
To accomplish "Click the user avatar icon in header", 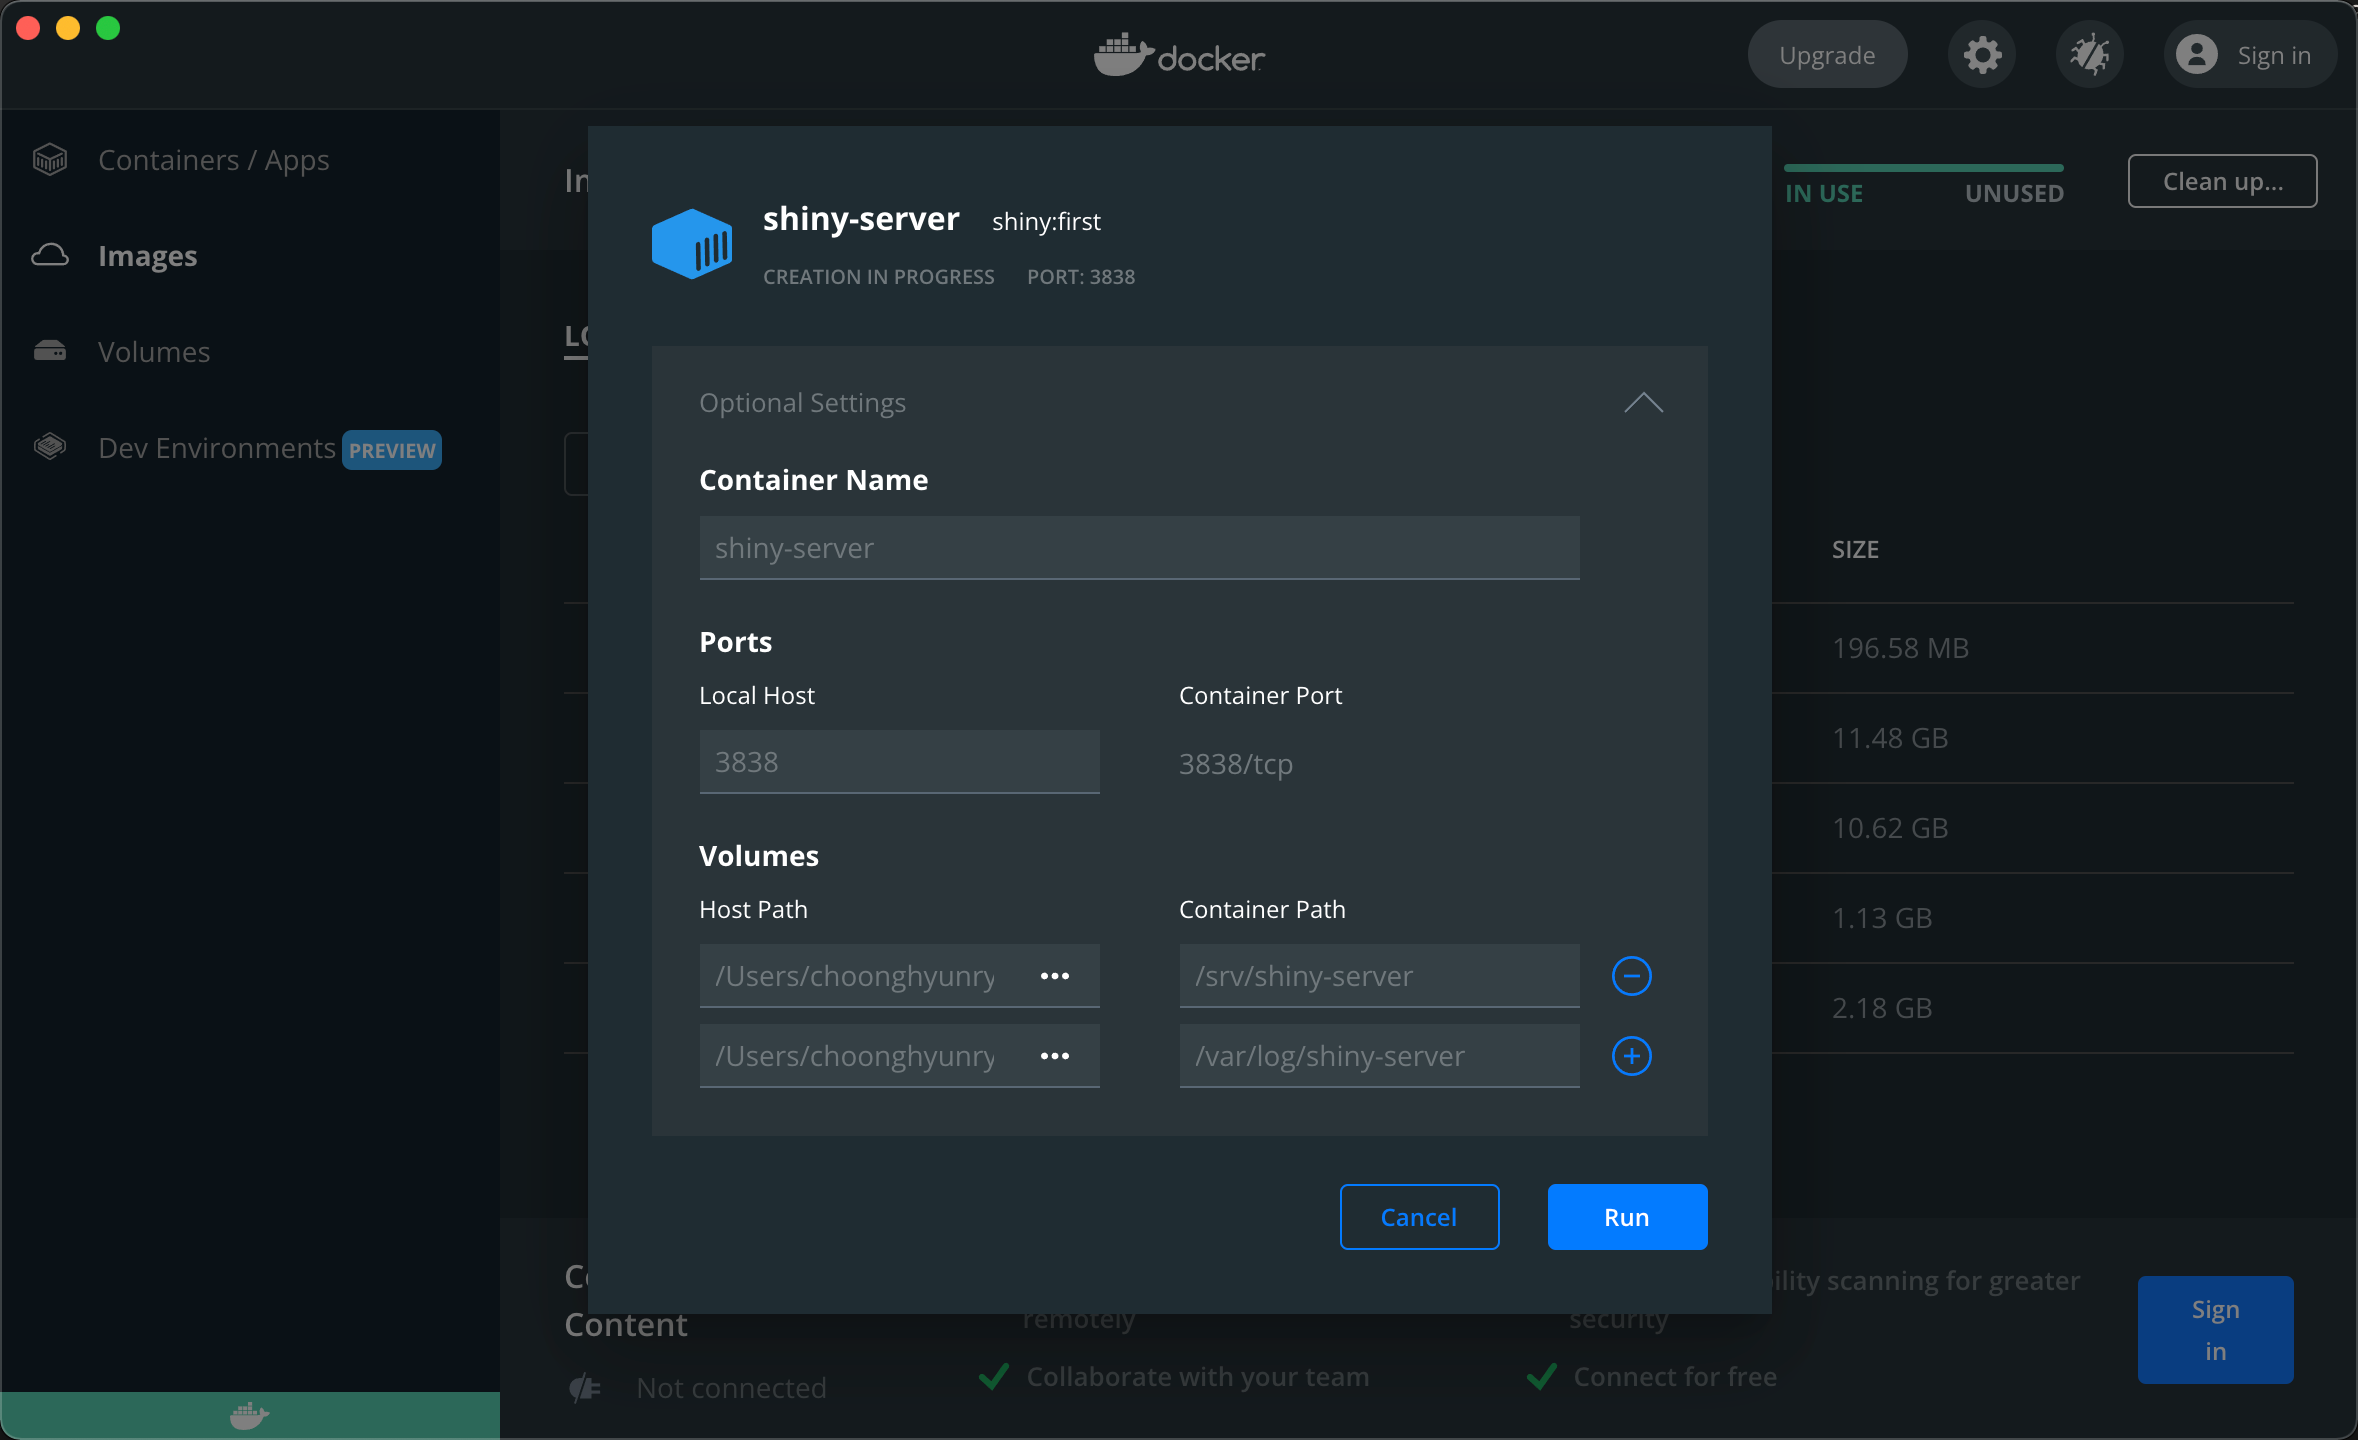I will [2197, 55].
